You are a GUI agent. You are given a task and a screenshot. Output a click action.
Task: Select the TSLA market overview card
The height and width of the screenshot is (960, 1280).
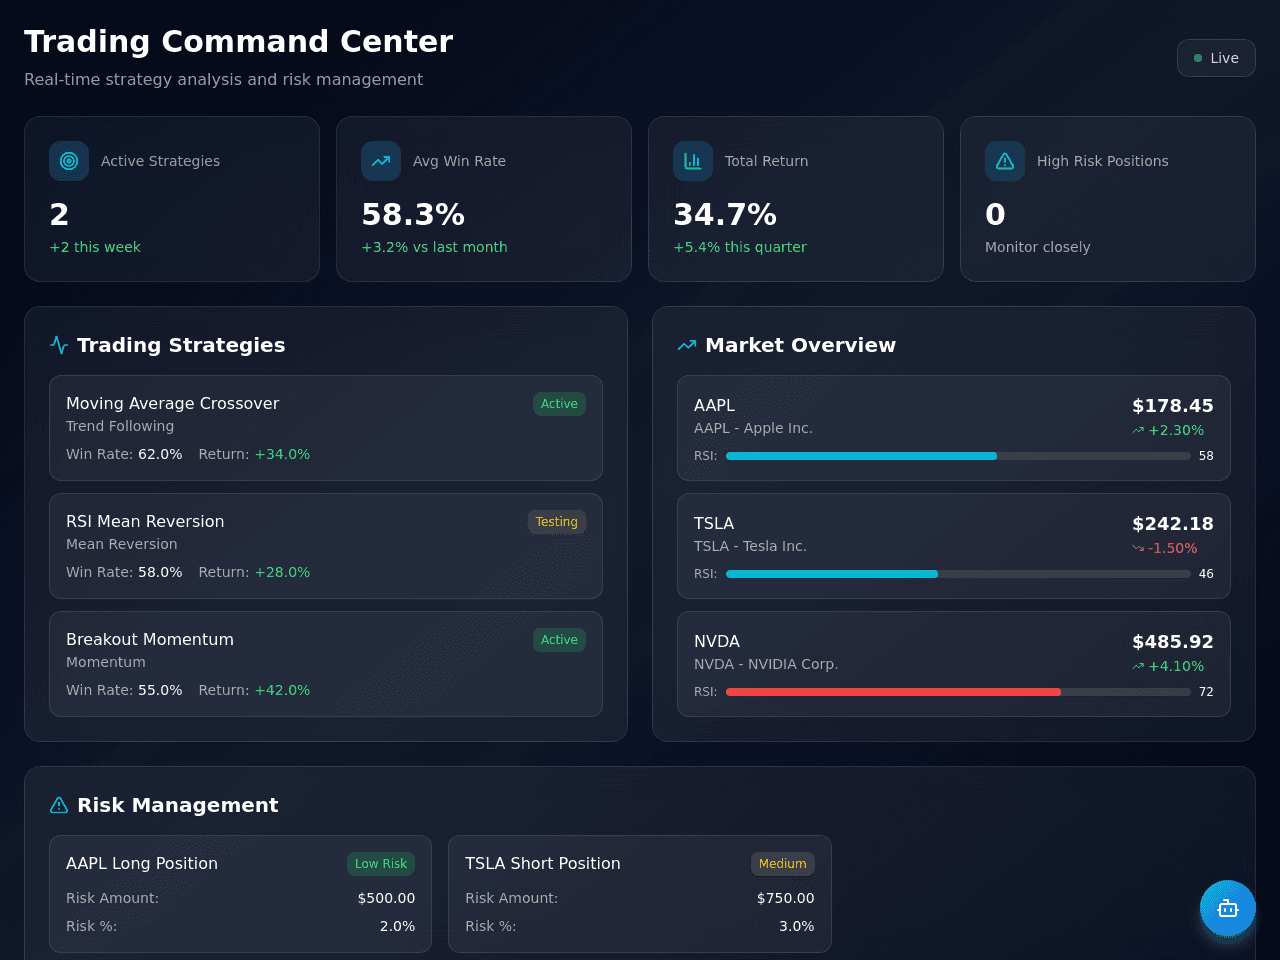pyautogui.click(x=954, y=546)
